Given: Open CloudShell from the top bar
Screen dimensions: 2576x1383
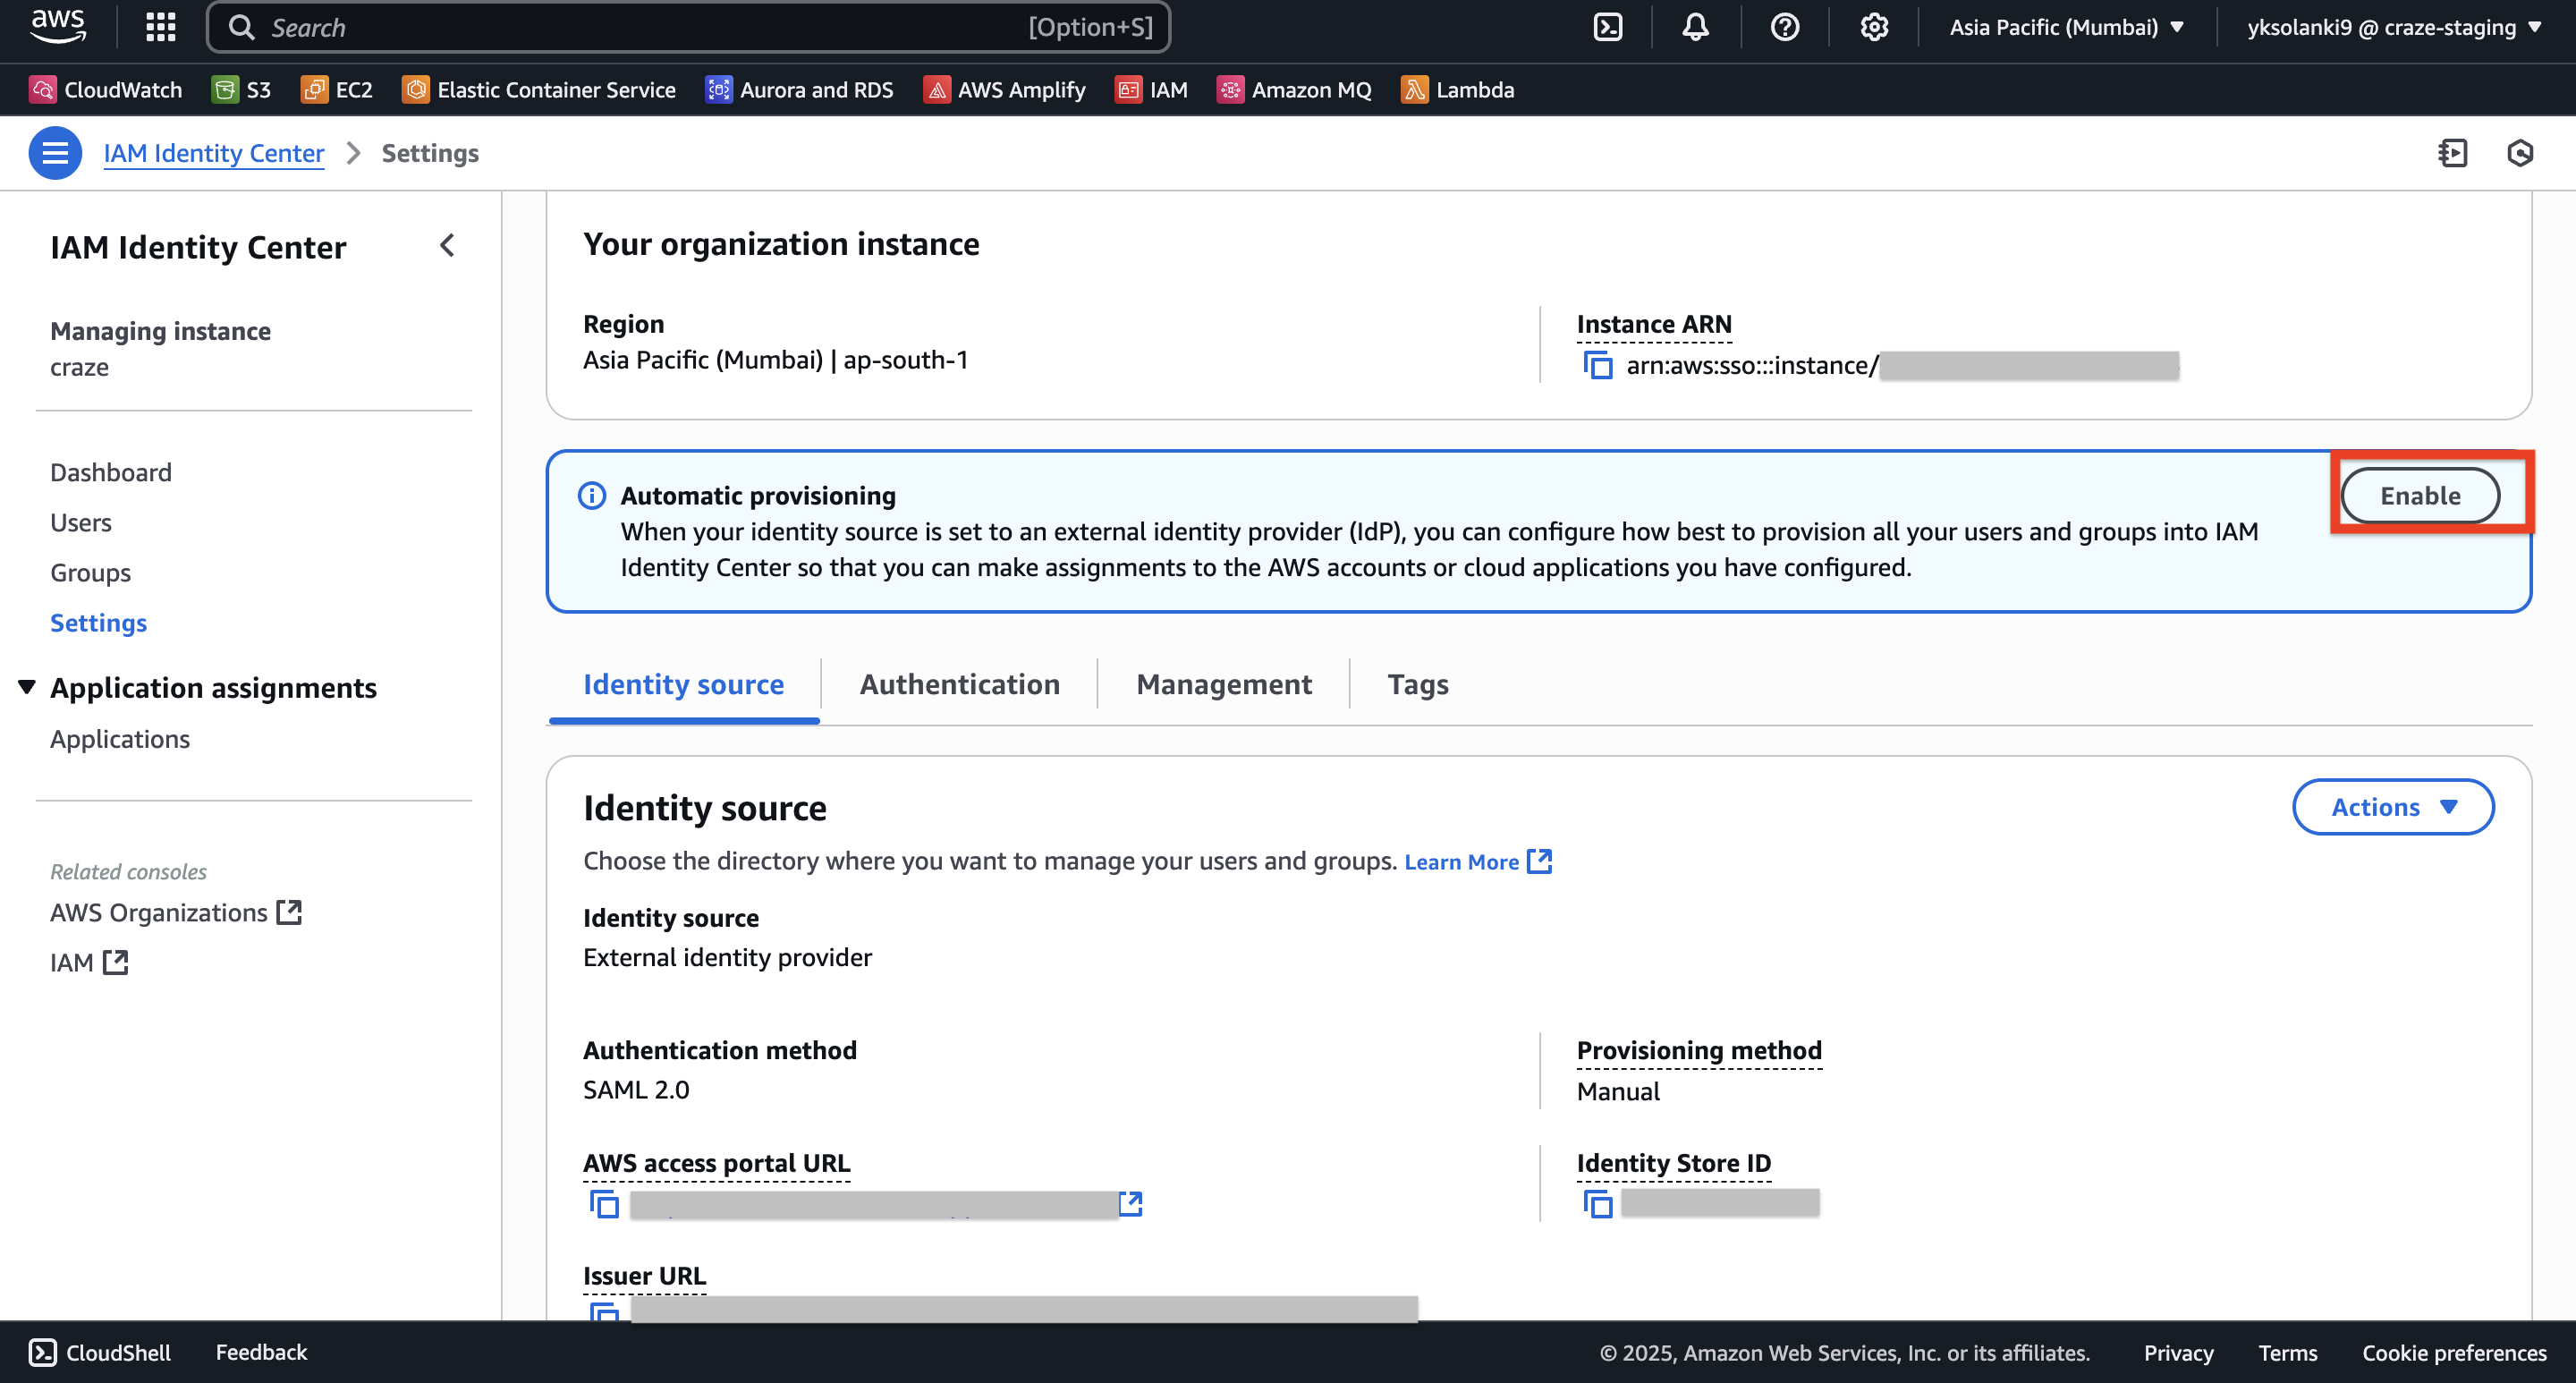Looking at the screenshot, I should pos(1607,27).
